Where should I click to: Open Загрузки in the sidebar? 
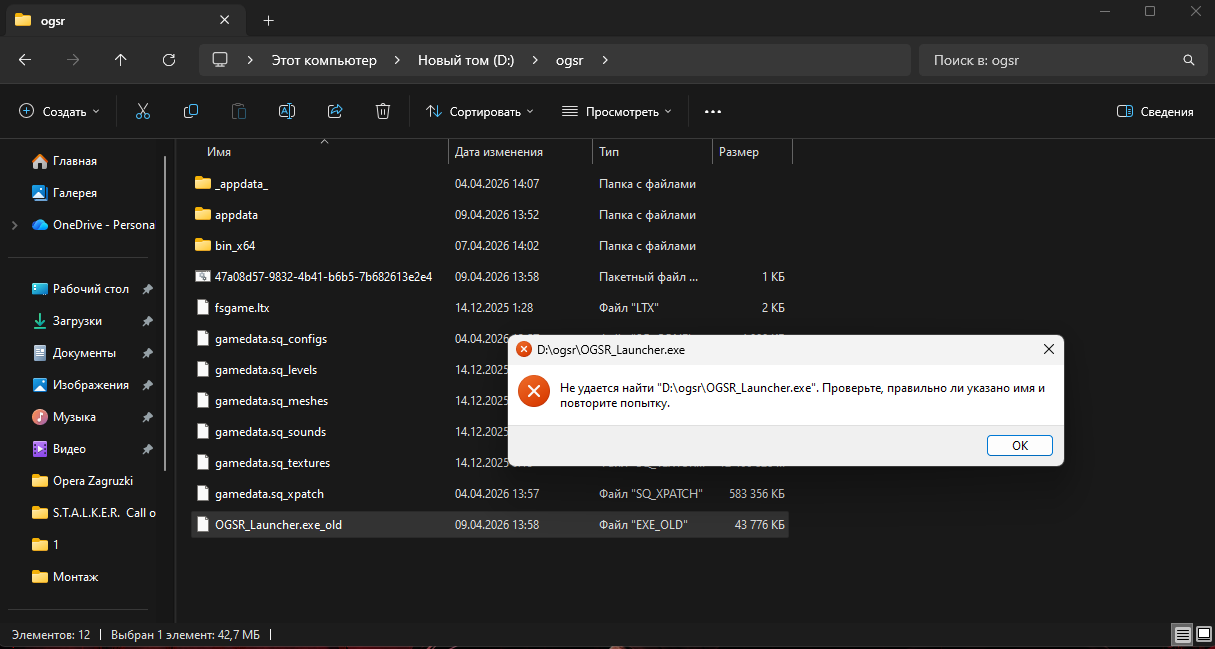(77, 321)
